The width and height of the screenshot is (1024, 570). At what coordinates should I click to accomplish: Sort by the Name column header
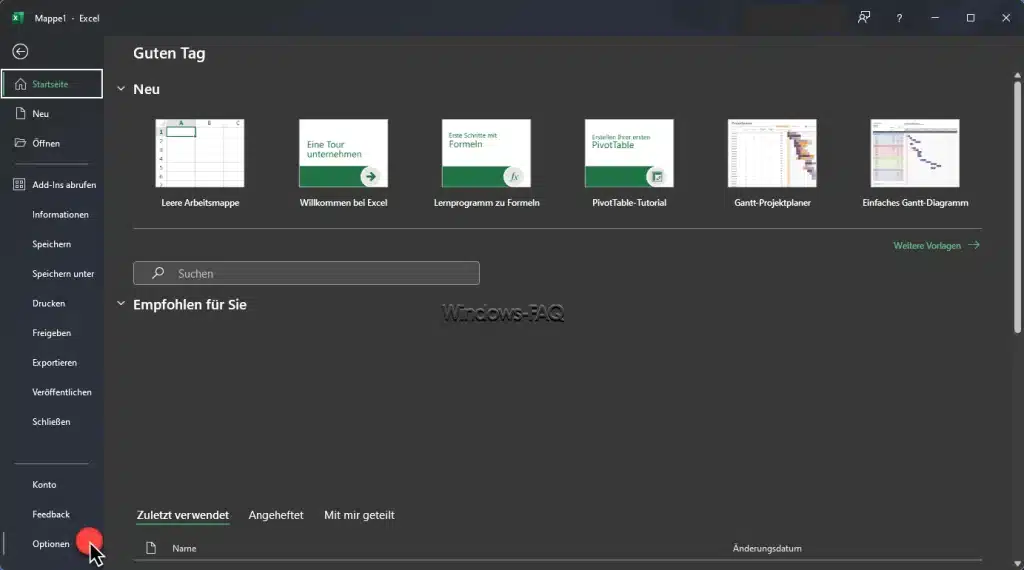click(x=184, y=548)
